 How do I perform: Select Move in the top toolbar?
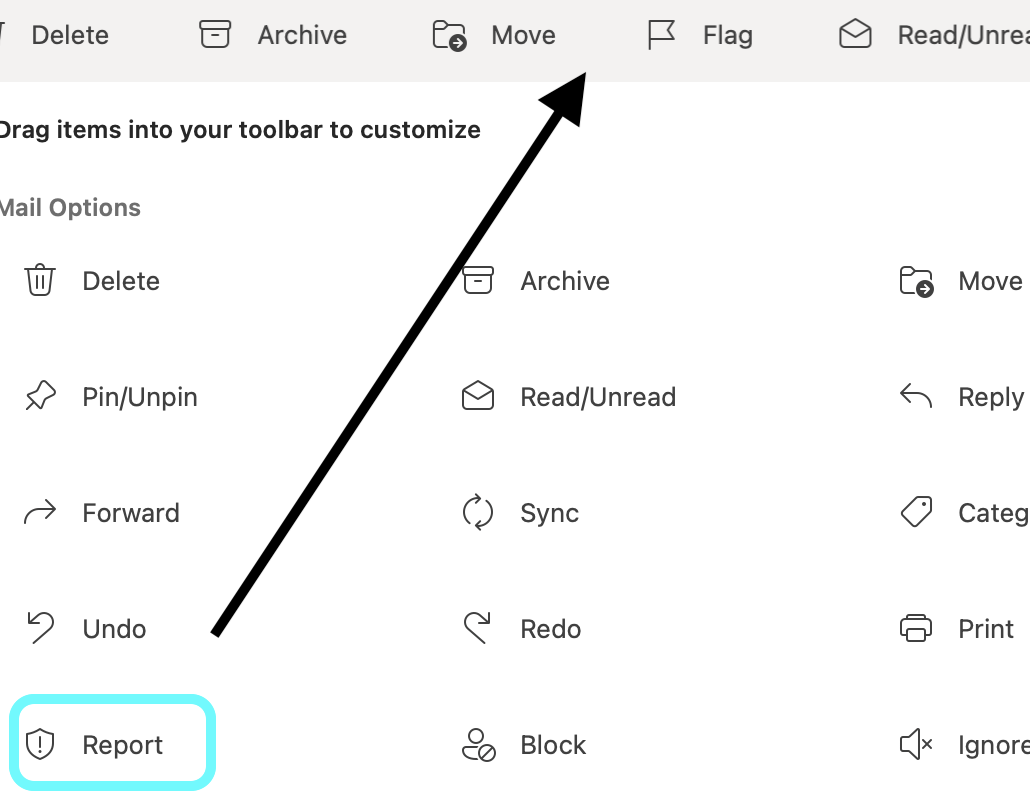click(x=494, y=35)
